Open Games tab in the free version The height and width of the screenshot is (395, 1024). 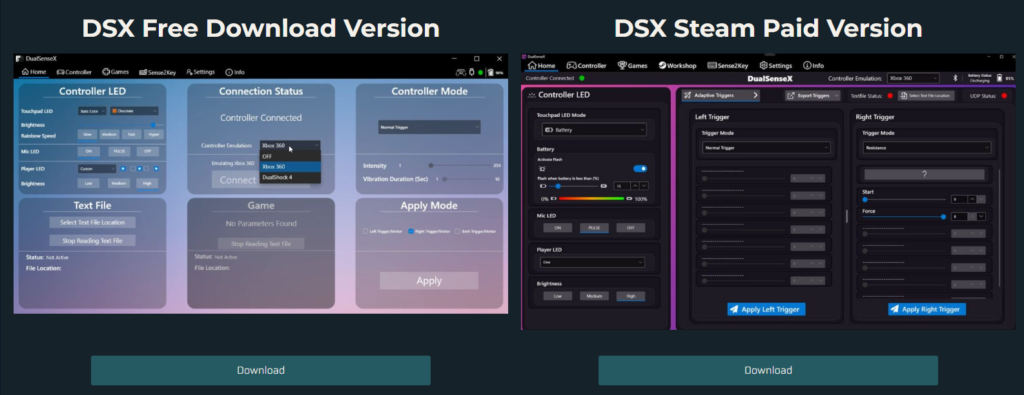(115, 72)
